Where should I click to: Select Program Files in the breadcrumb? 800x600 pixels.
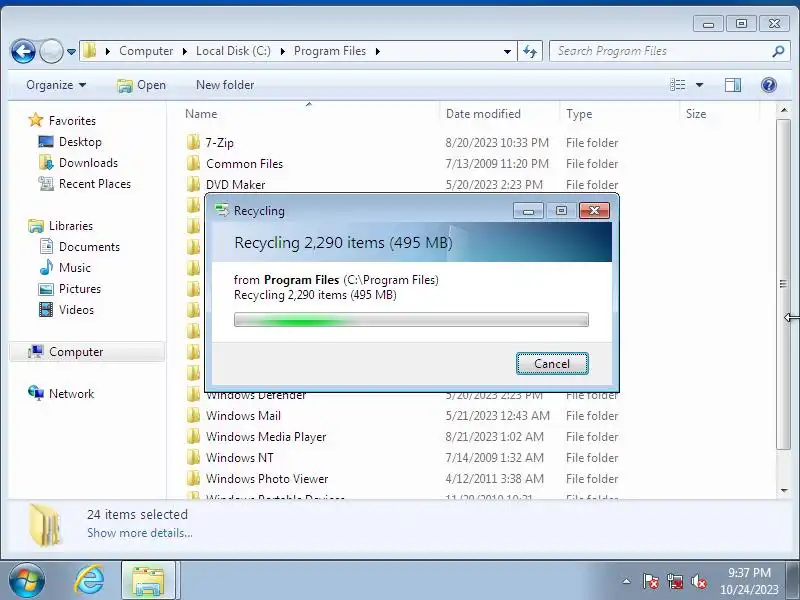[330, 51]
